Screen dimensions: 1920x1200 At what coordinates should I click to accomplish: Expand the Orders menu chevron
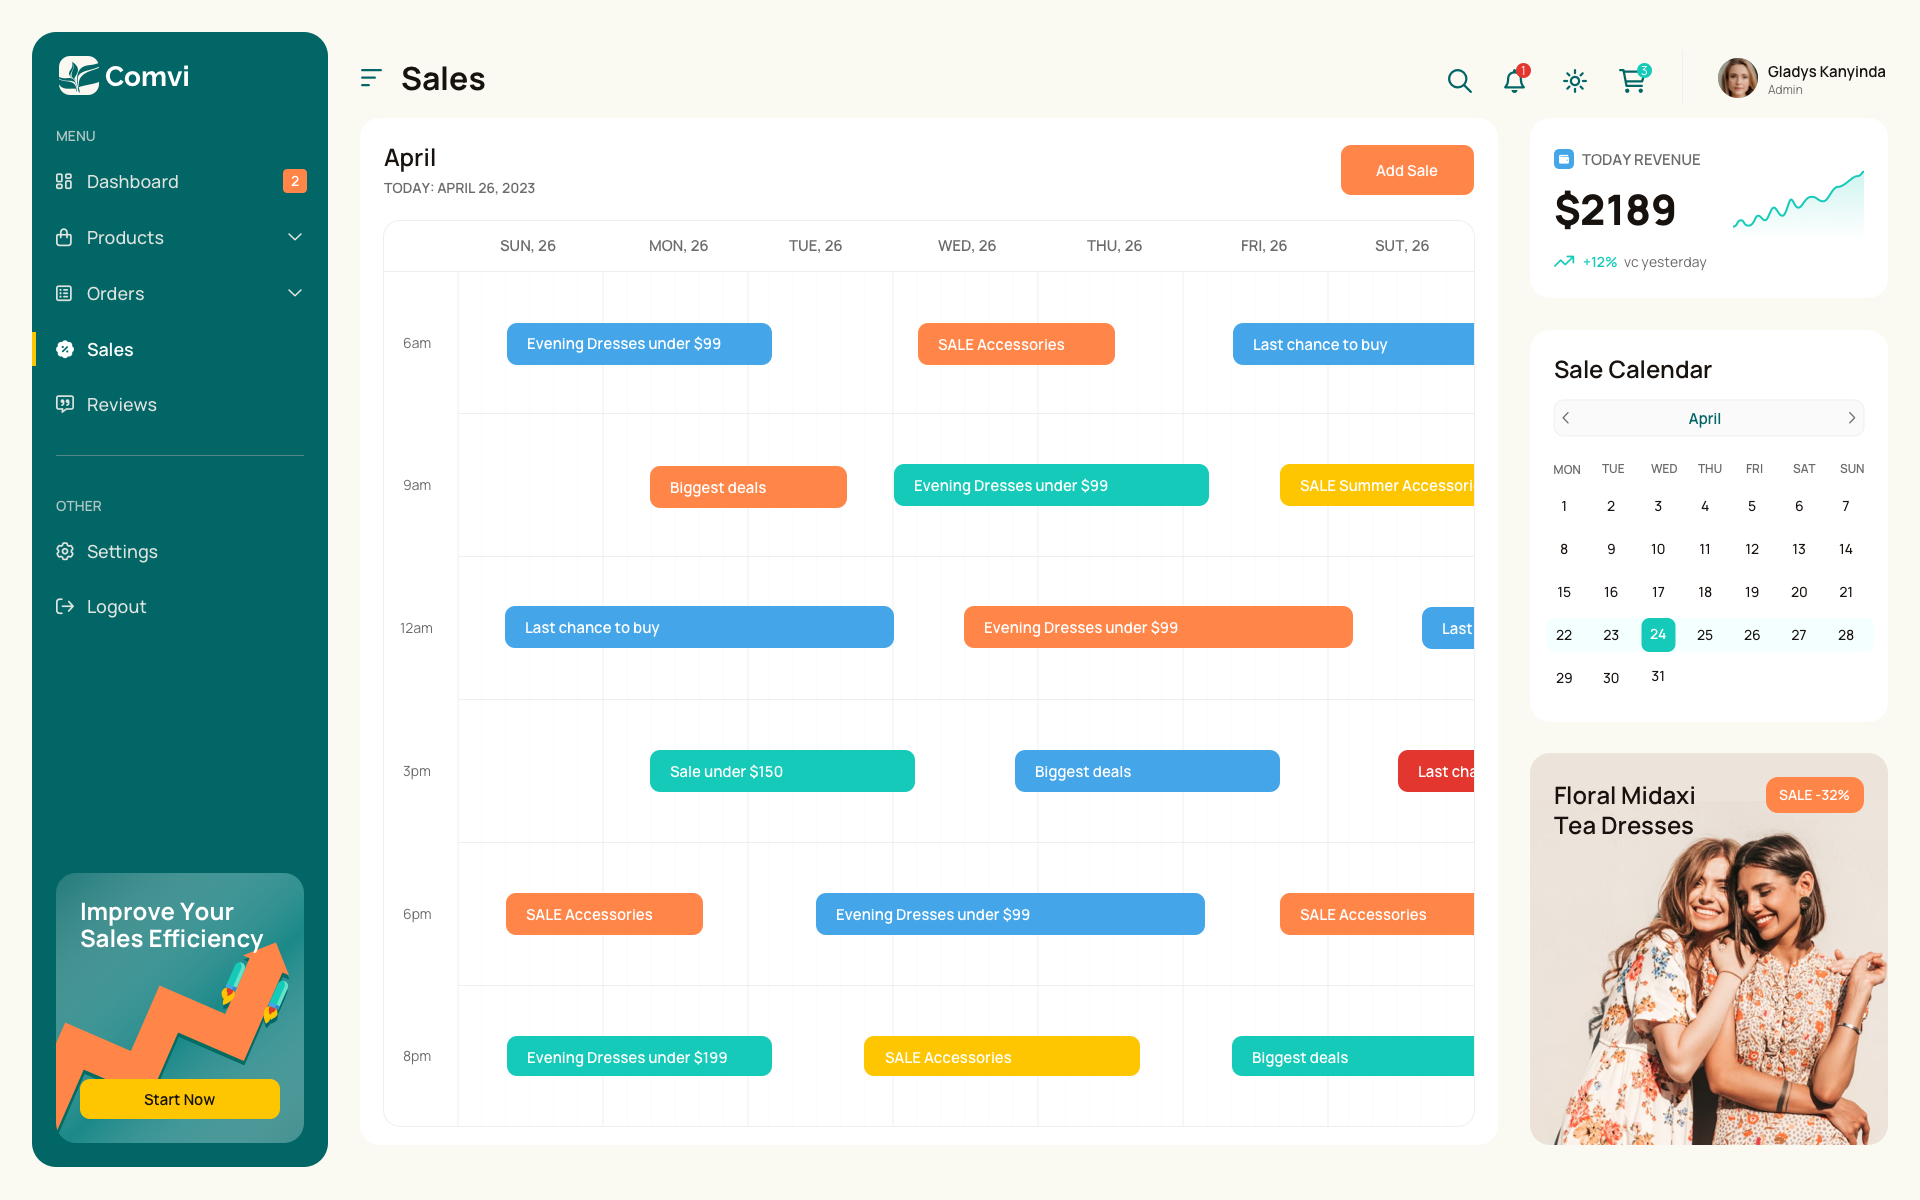tap(294, 293)
